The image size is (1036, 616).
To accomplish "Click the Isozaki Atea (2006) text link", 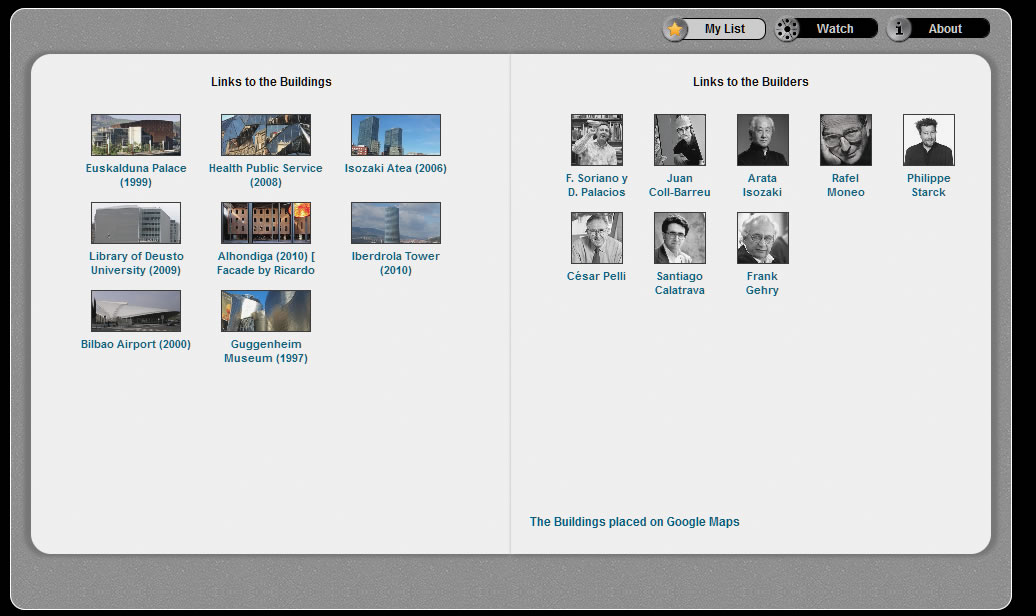I will [396, 168].
